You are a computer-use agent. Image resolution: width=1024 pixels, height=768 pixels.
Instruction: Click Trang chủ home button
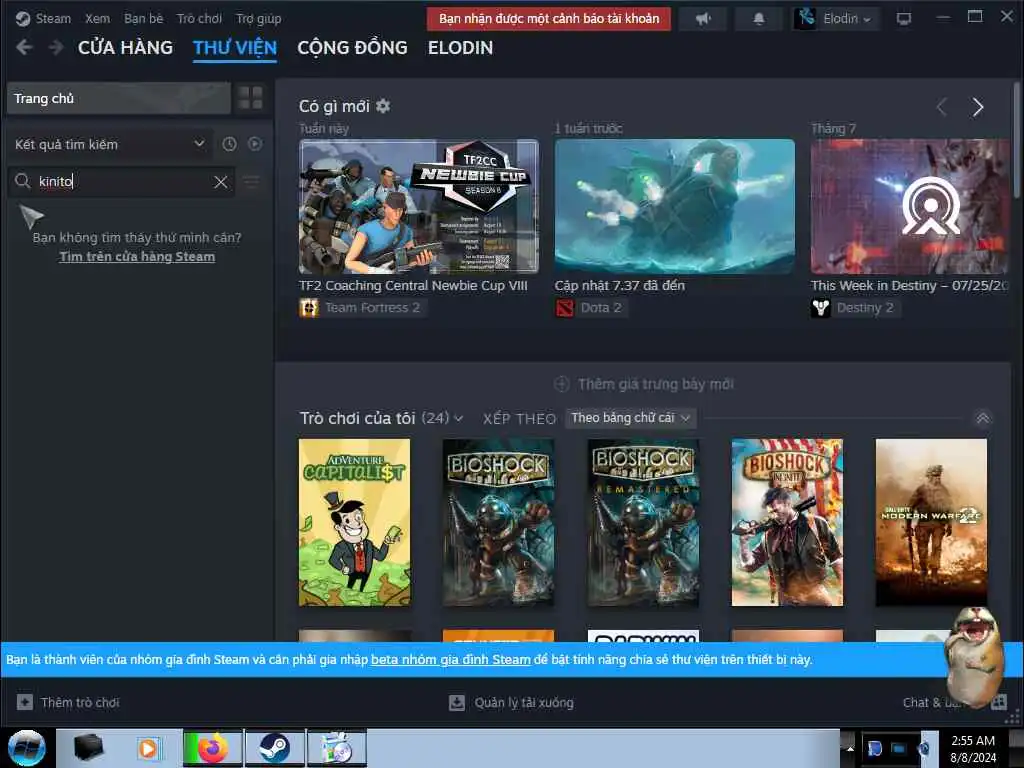[x=119, y=98]
